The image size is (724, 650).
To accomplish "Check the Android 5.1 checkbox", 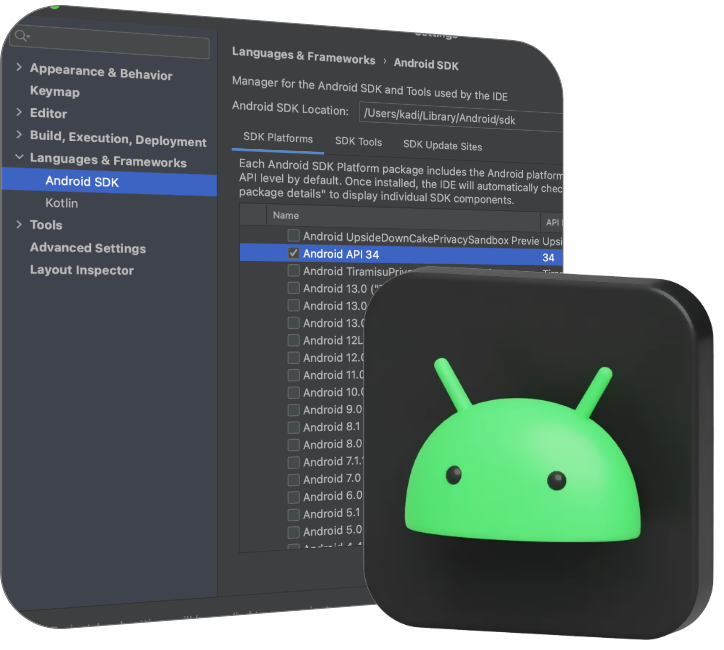I will tap(293, 515).
